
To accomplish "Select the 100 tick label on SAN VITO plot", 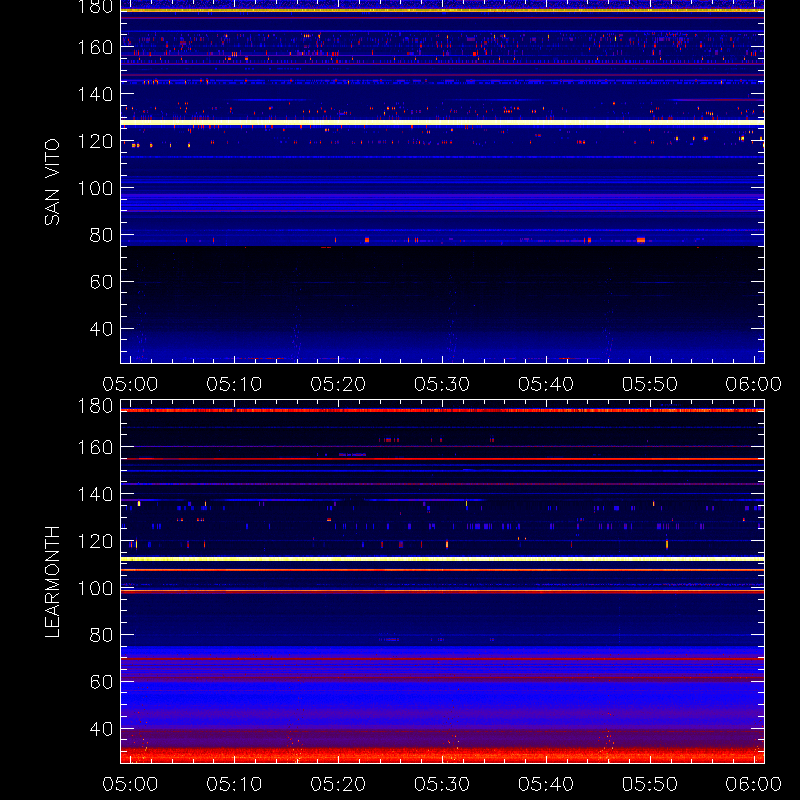I will 95,188.
